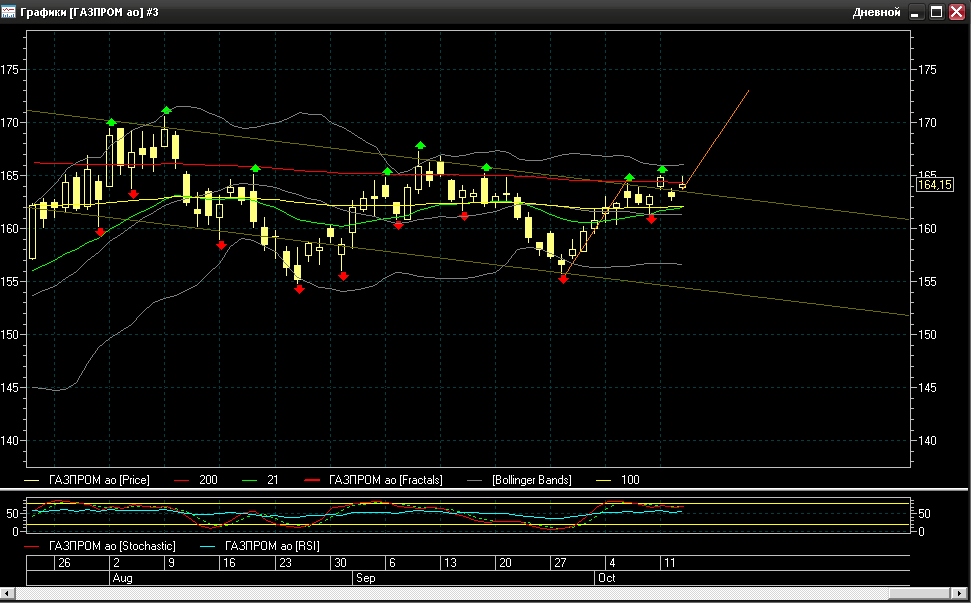Select the [Bollinger Bands] legend entry
Screen dimensions: 971x603
pyautogui.click(x=532, y=480)
